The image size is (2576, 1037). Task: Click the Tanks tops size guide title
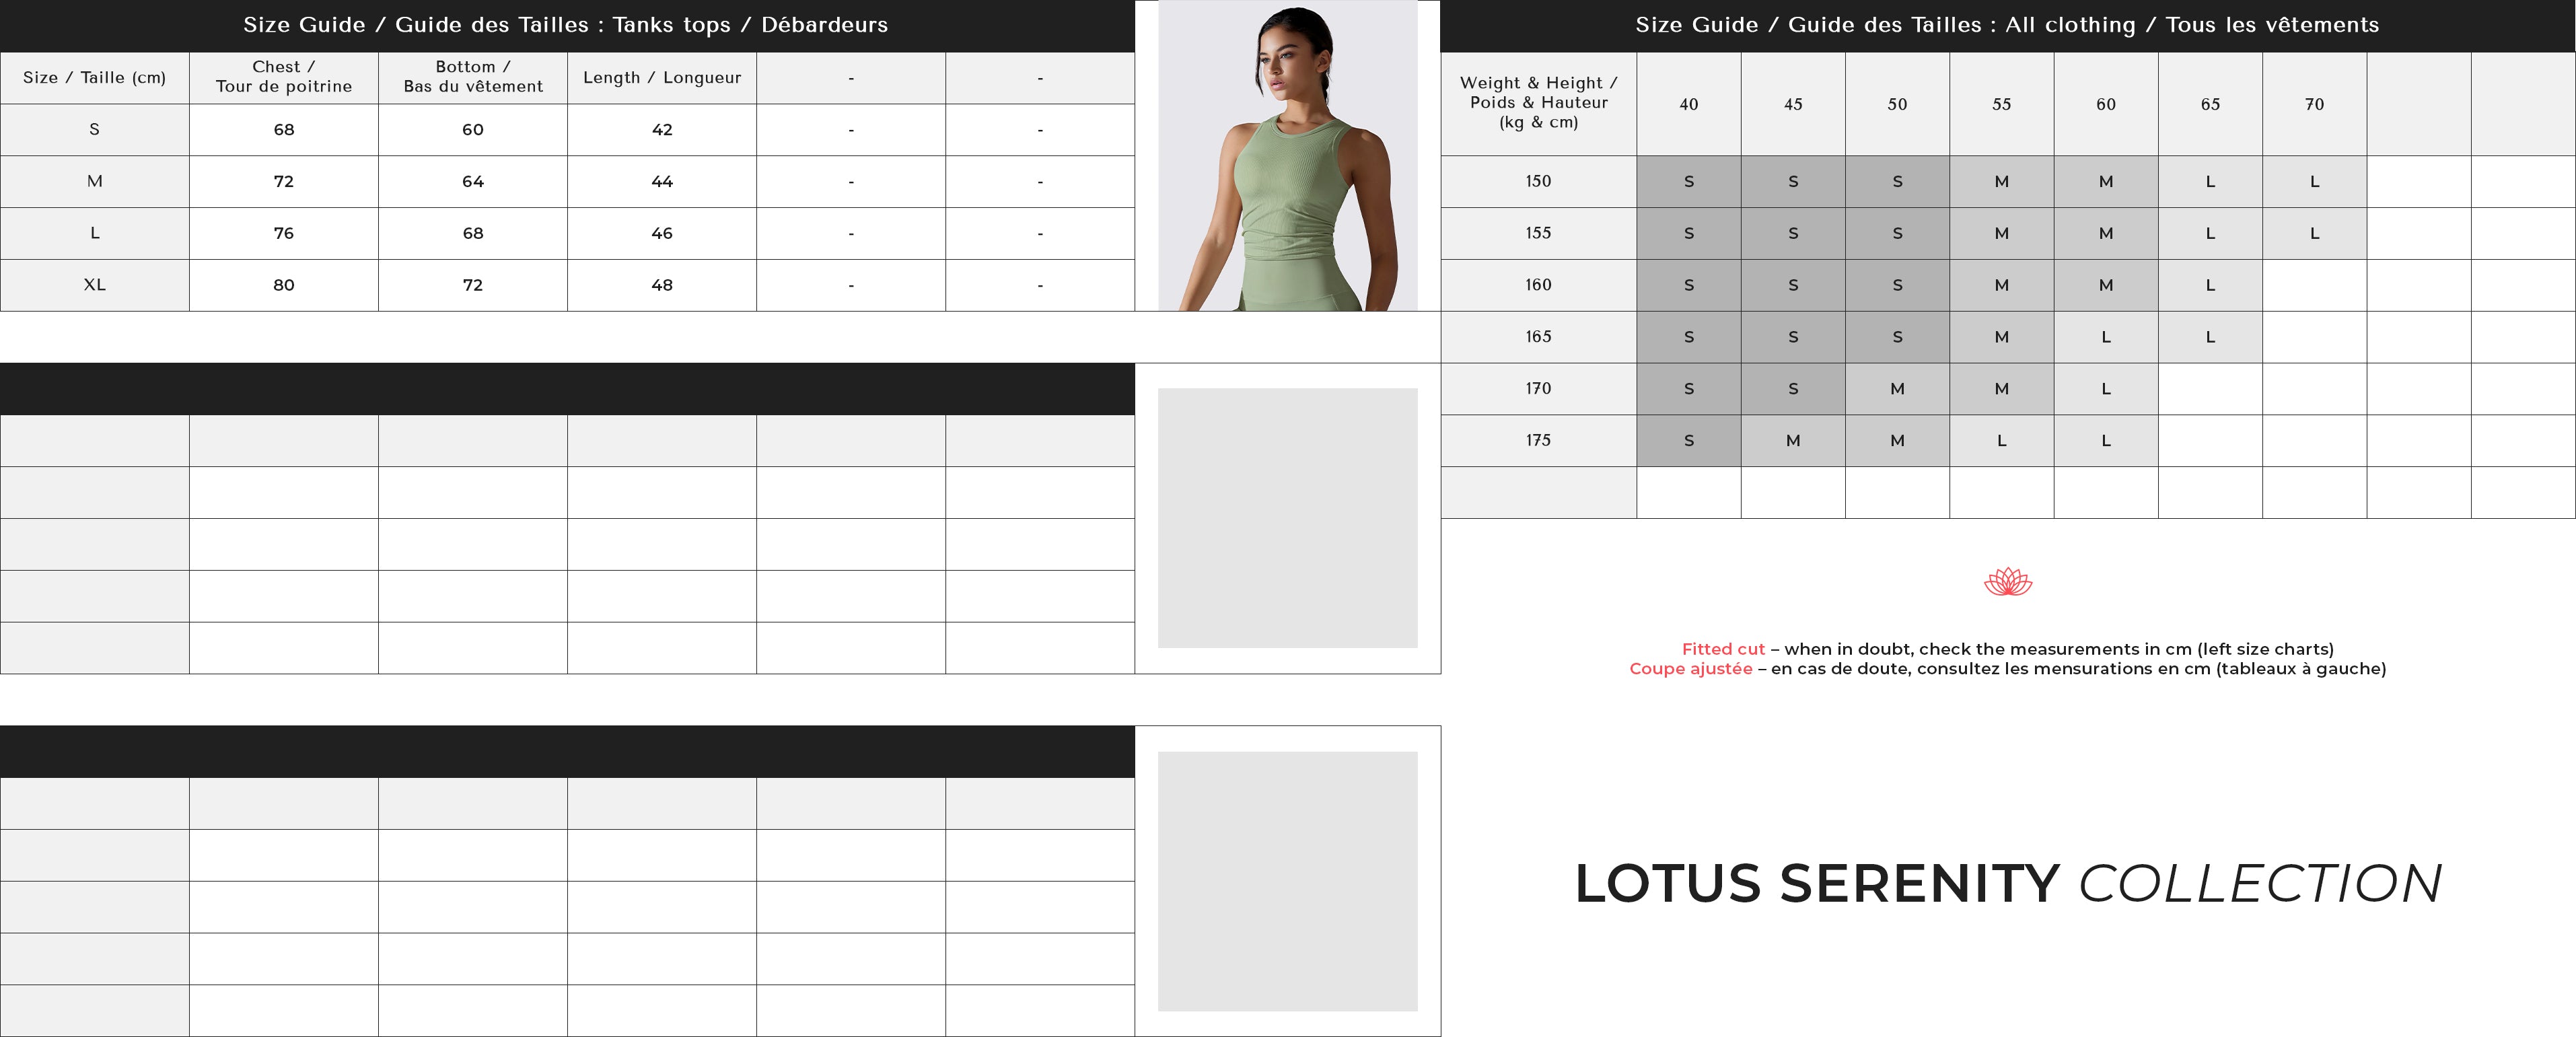click(x=565, y=25)
